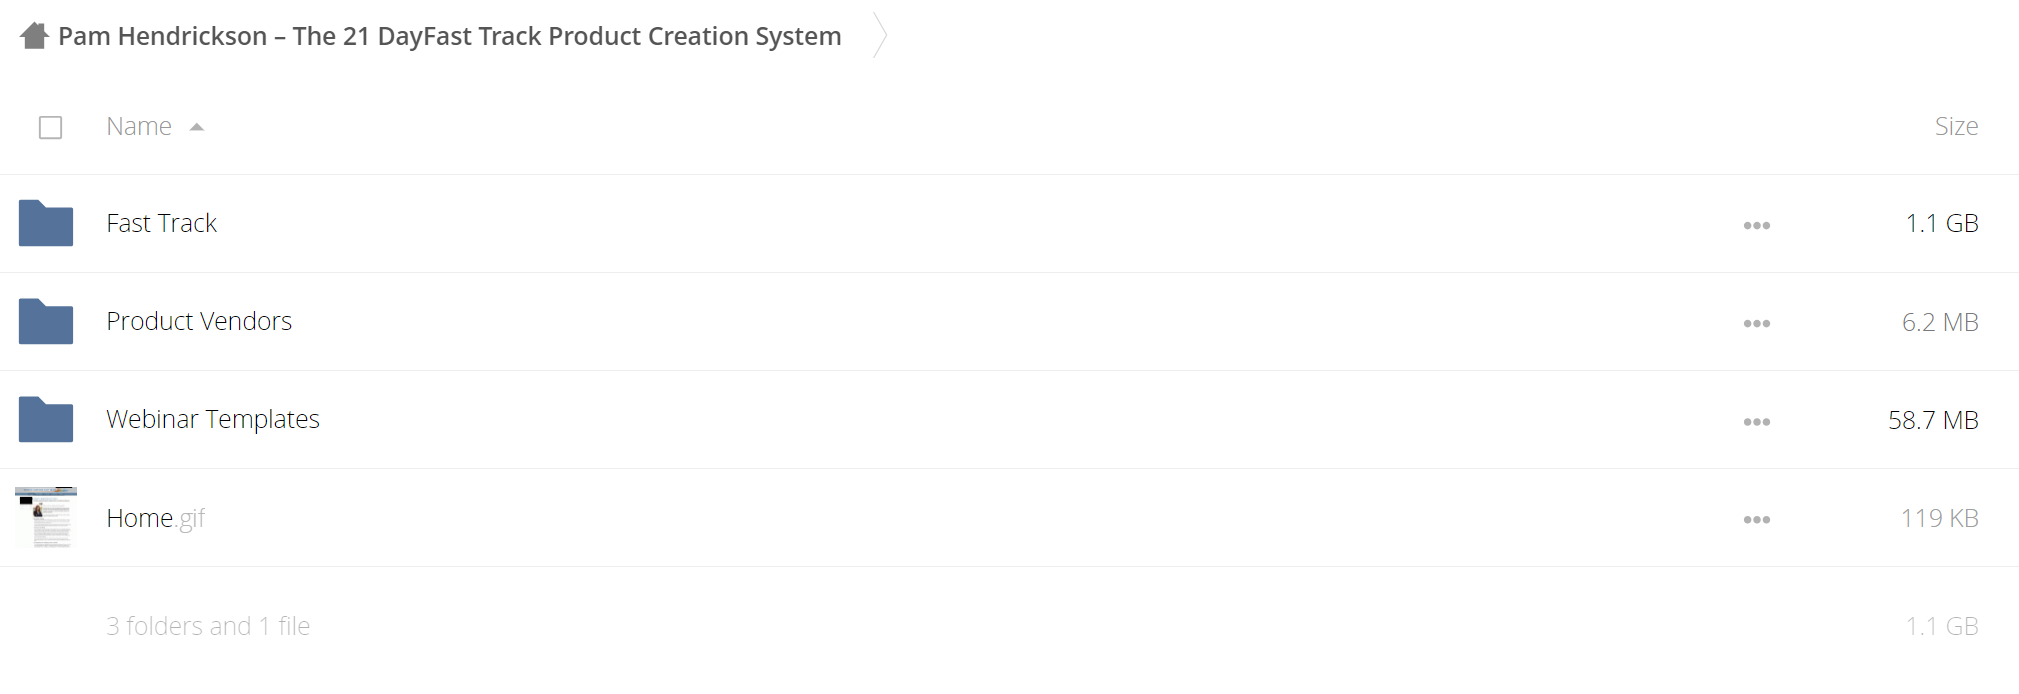Viewport: 2019px width, 694px height.
Task: Sort by Size column header
Action: (1956, 126)
